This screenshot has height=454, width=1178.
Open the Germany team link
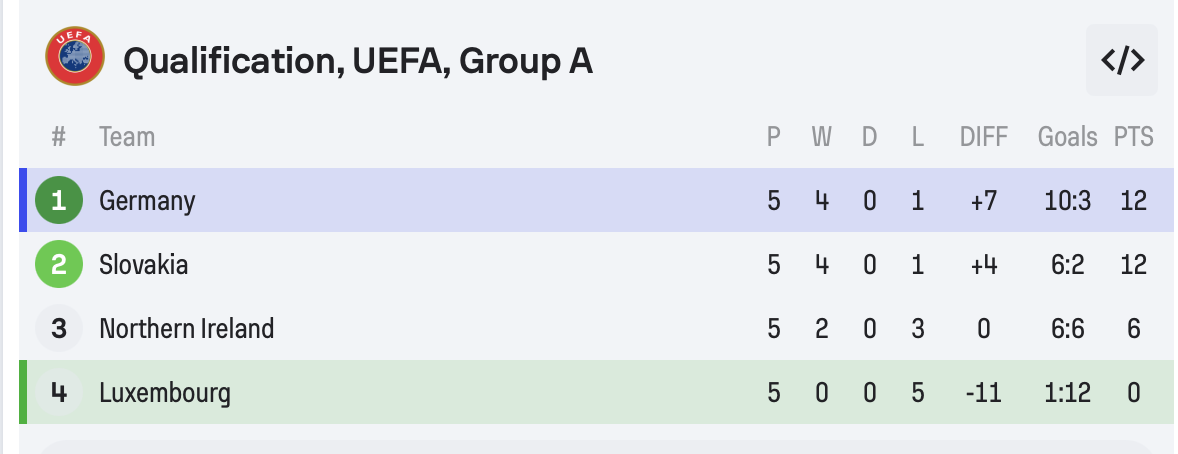pos(147,200)
